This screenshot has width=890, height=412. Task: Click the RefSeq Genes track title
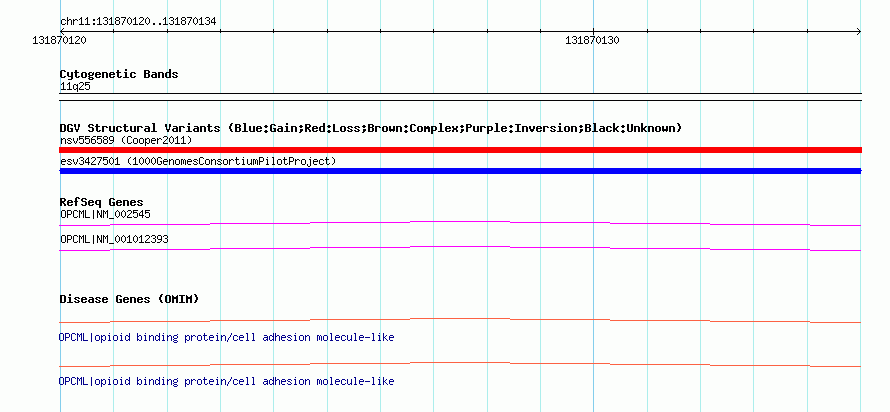pos(102,202)
